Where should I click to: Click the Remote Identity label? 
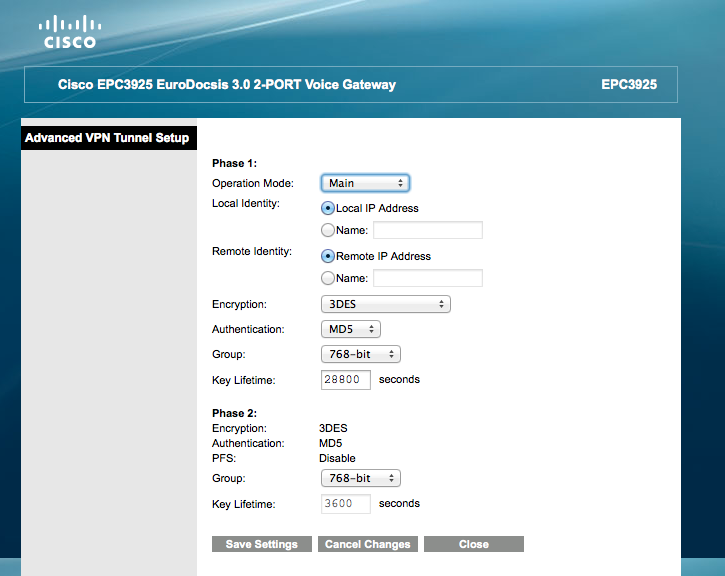[x=252, y=251]
